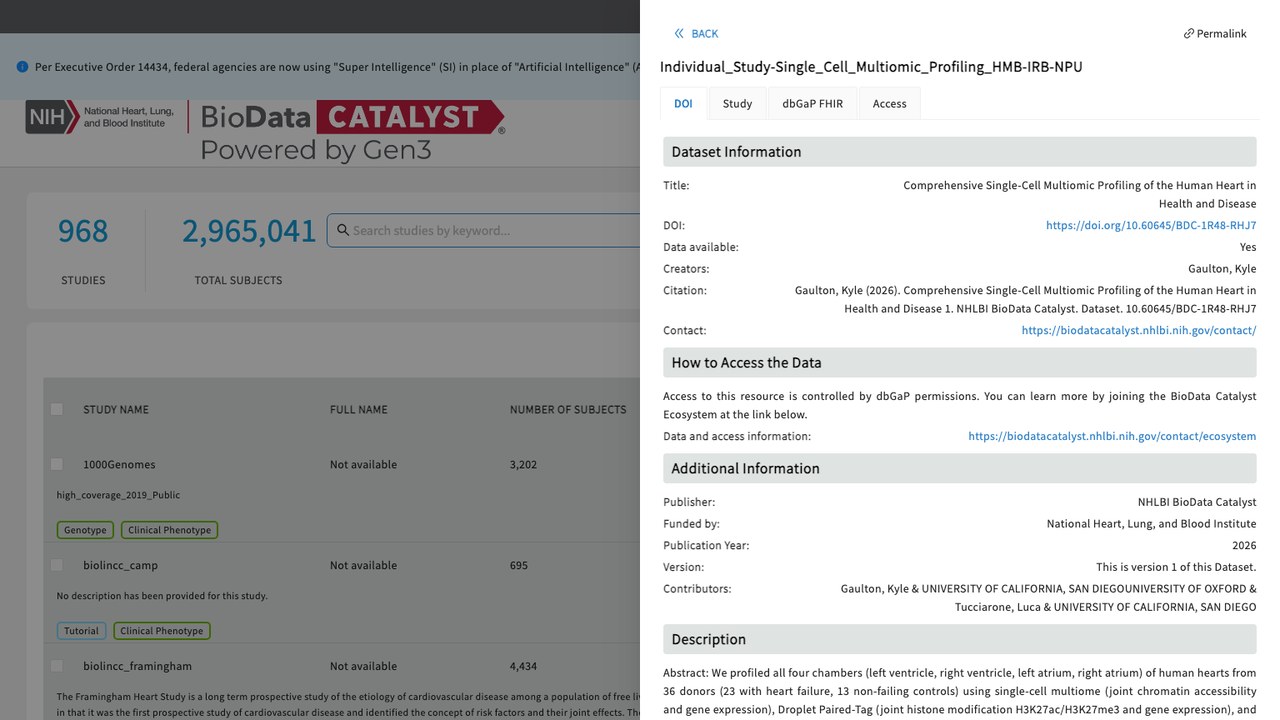Click the BioData Catalyst logo
This screenshot has height=720, width=1280.
[x=352, y=132]
